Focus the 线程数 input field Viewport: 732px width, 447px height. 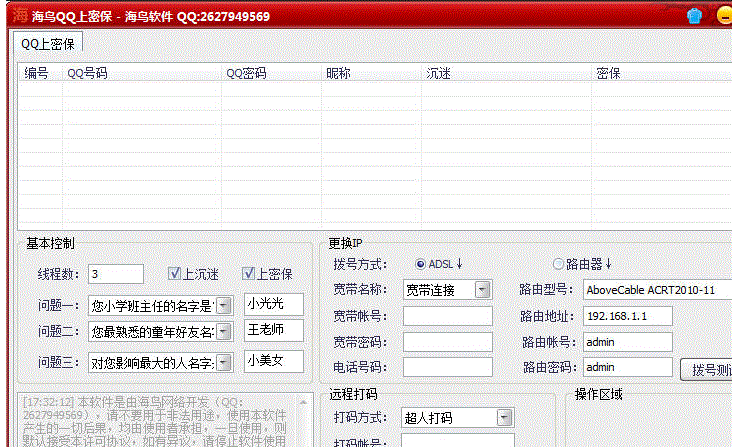pyautogui.click(x=116, y=274)
